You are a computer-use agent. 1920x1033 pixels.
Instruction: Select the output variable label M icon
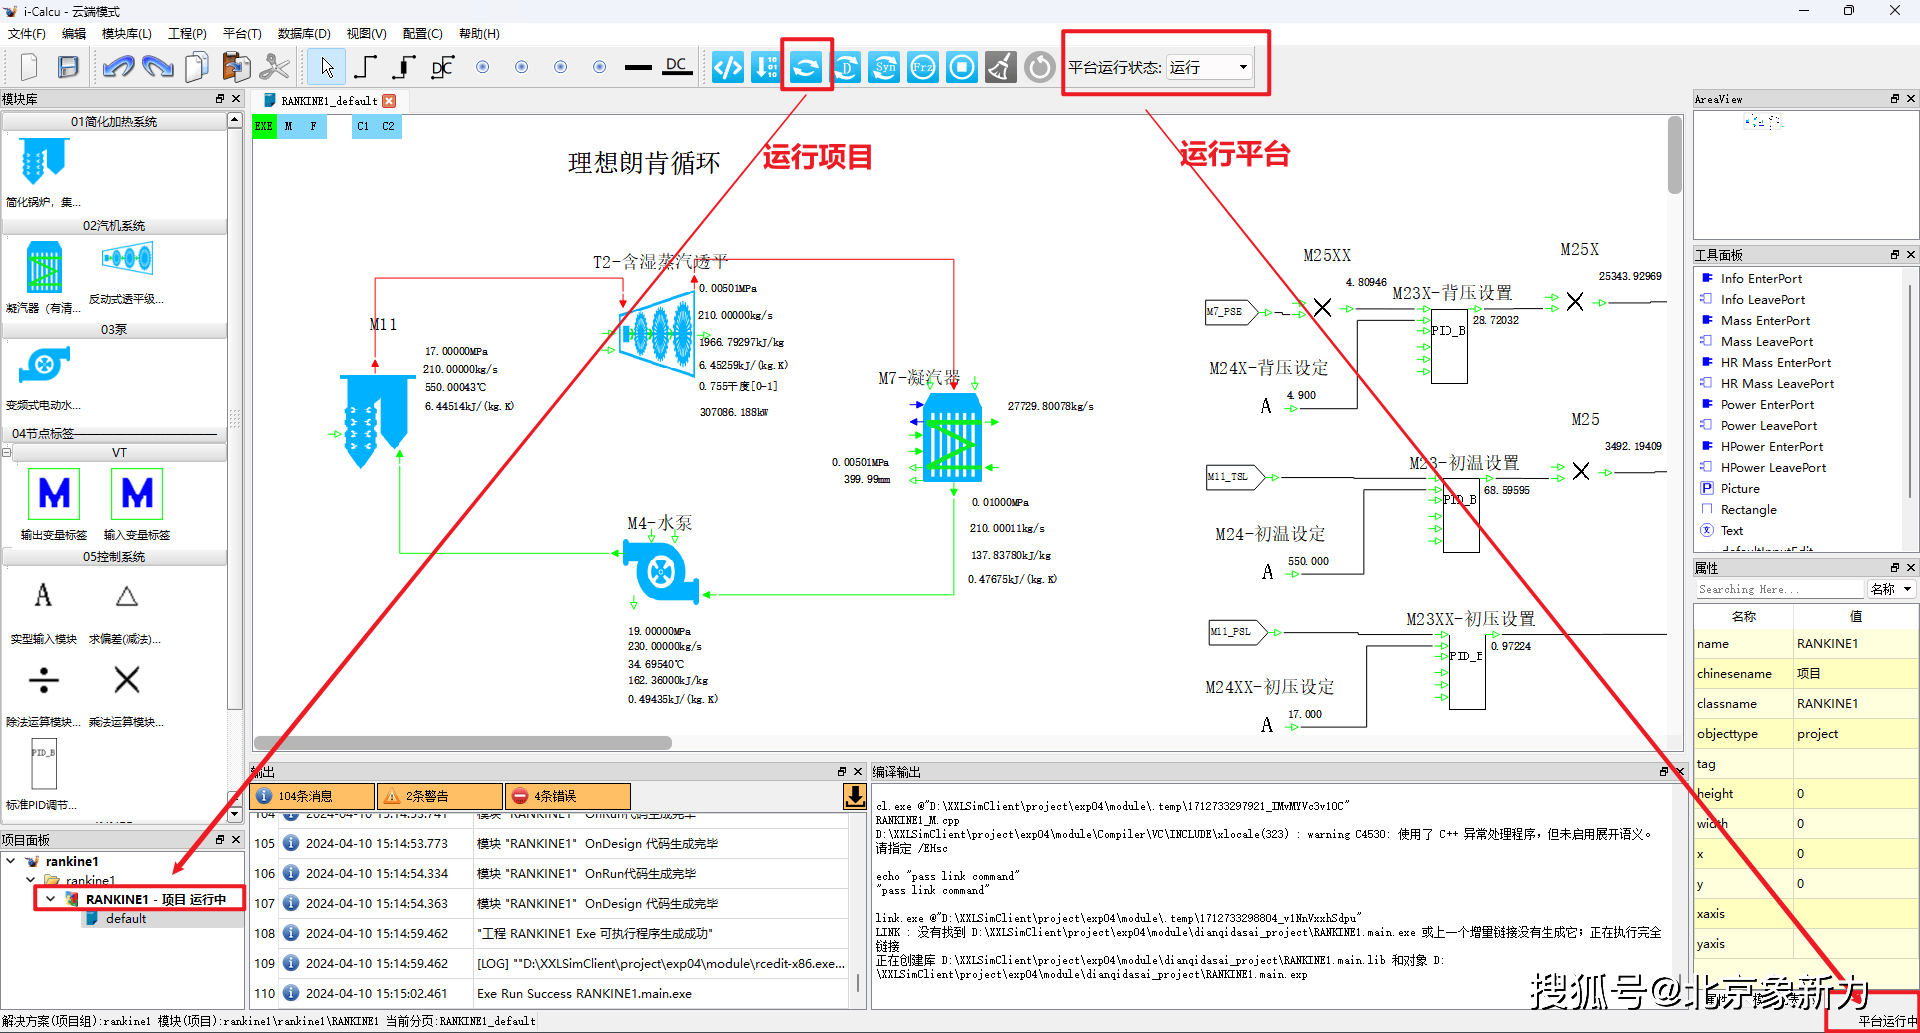pyautogui.click(x=54, y=494)
